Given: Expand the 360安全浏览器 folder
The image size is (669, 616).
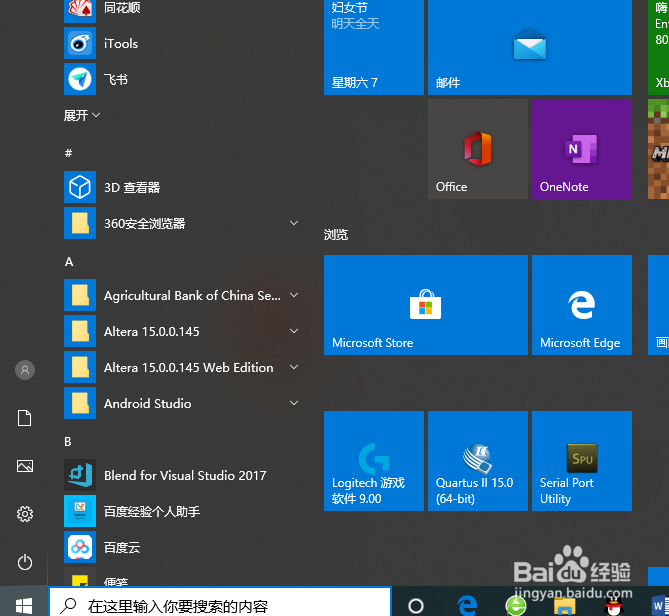Looking at the screenshot, I should point(294,223).
